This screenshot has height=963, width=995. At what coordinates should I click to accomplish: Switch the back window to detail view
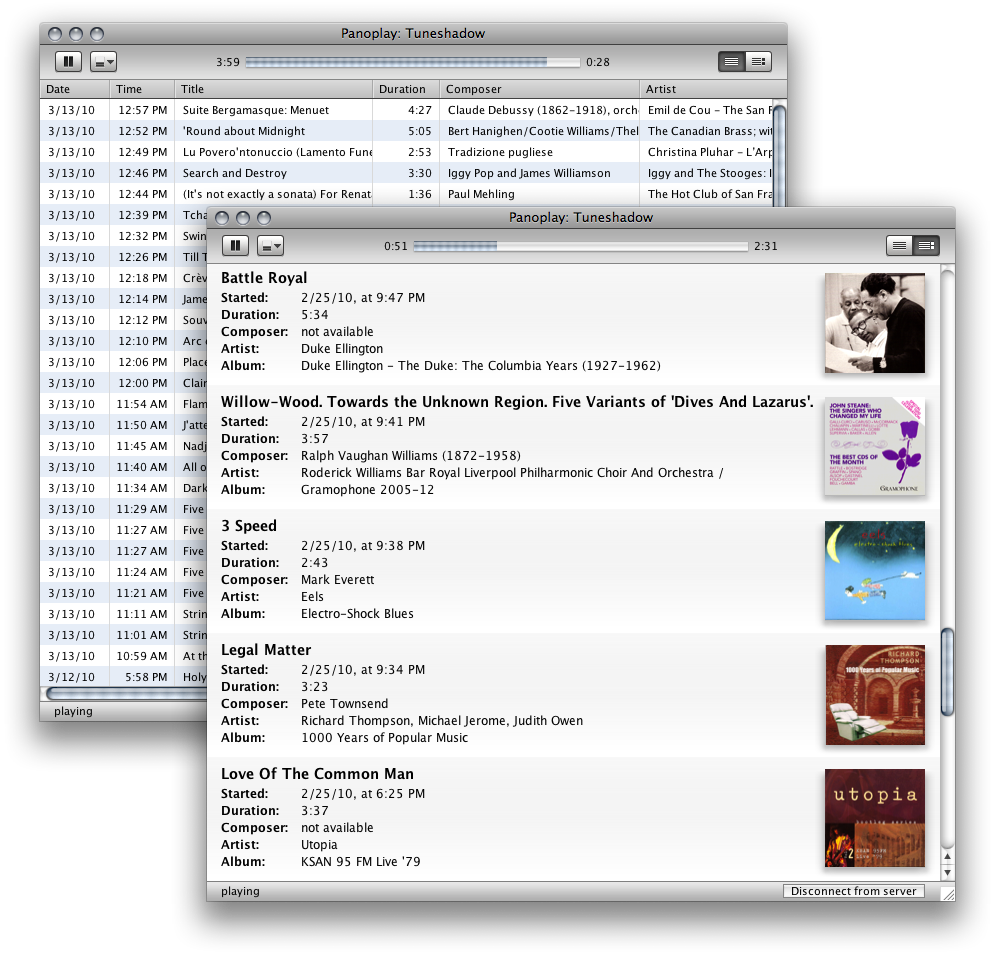pos(759,62)
